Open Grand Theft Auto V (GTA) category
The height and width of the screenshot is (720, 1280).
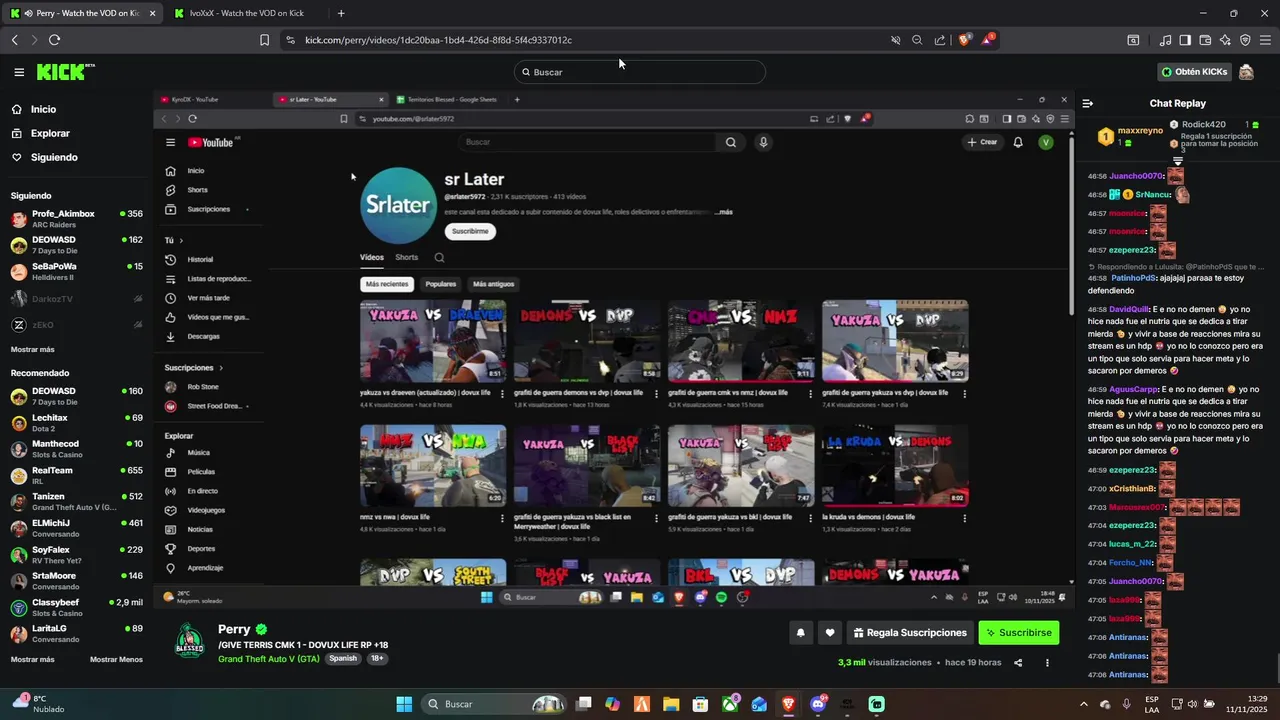click(x=269, y=659)
